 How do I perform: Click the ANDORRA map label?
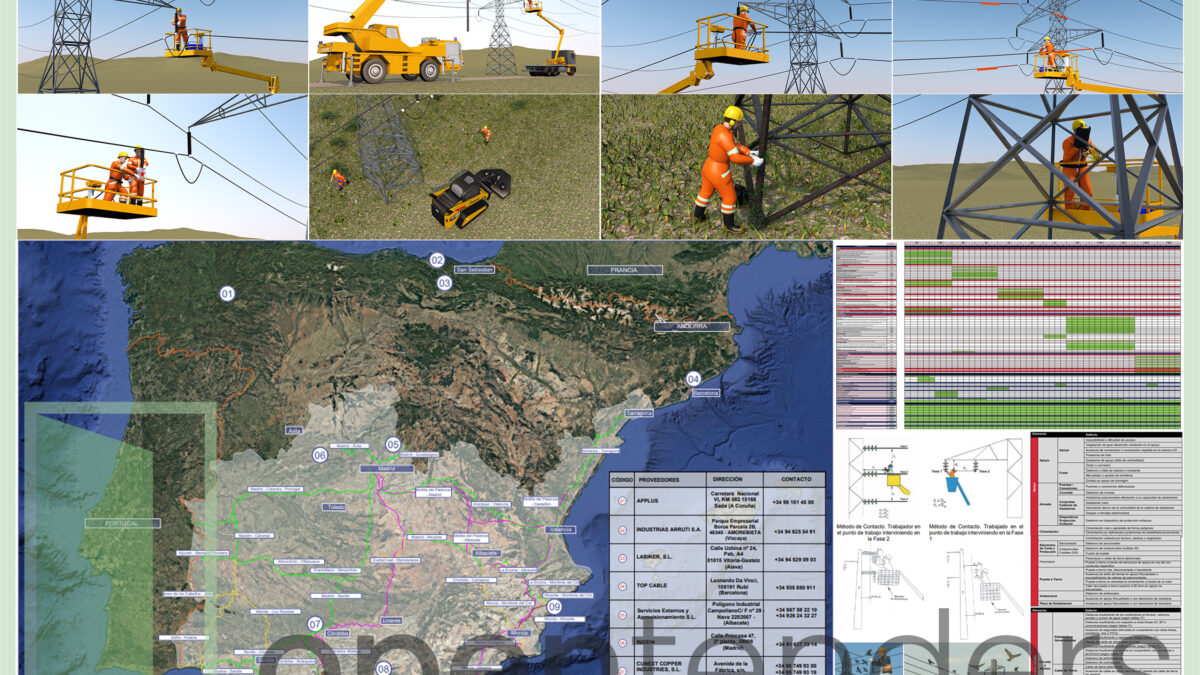pyautogui.click(x=692, y=327)
